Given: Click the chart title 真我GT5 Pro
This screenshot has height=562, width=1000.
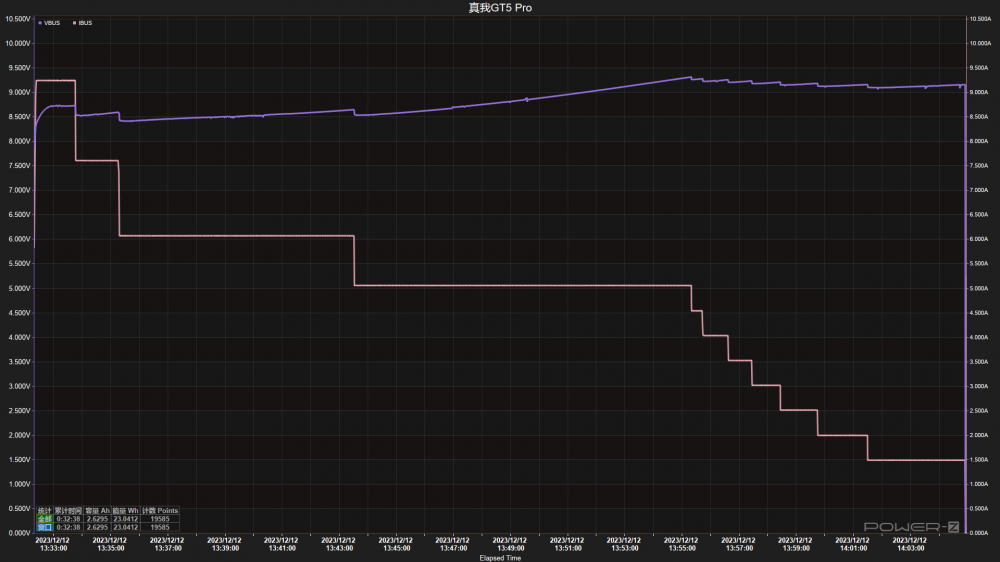Looking at the screenshot, I should pyautogui.click(x=500, y=8).
